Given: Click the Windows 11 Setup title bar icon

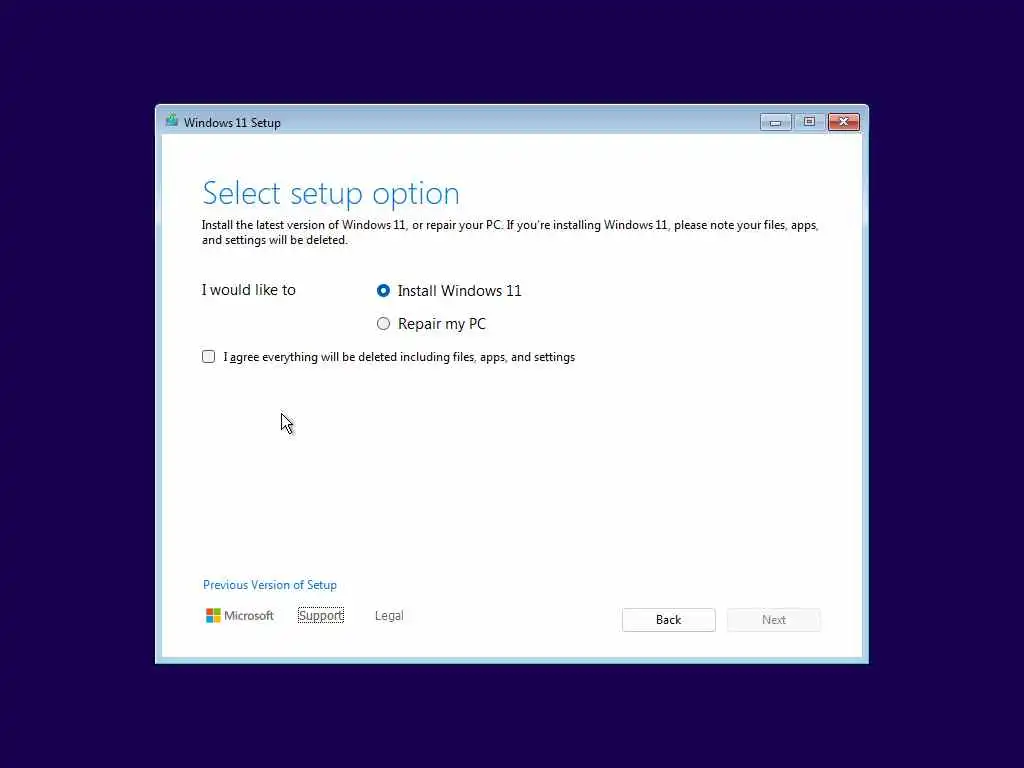Looking at the screenshot, I should tap(172, 121).
